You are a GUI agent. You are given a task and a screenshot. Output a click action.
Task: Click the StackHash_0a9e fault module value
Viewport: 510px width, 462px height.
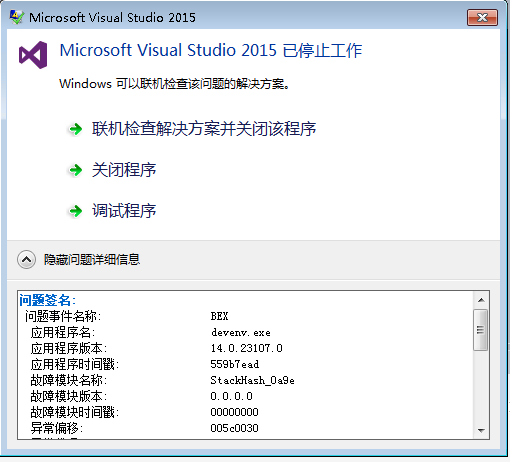coord(252,380)
